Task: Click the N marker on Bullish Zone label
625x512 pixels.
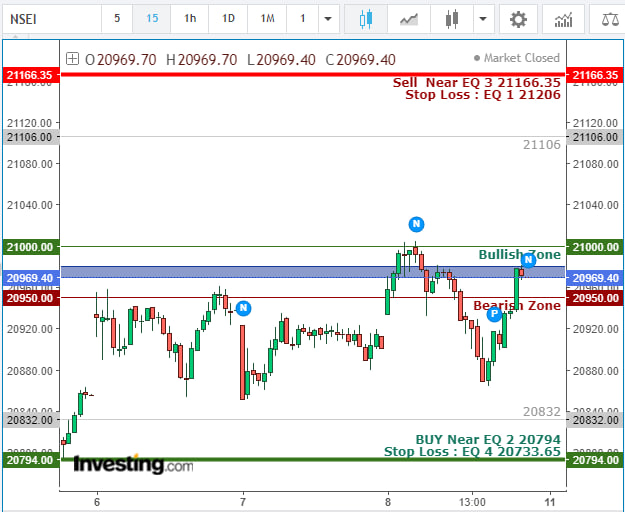Action: point(528,260)
